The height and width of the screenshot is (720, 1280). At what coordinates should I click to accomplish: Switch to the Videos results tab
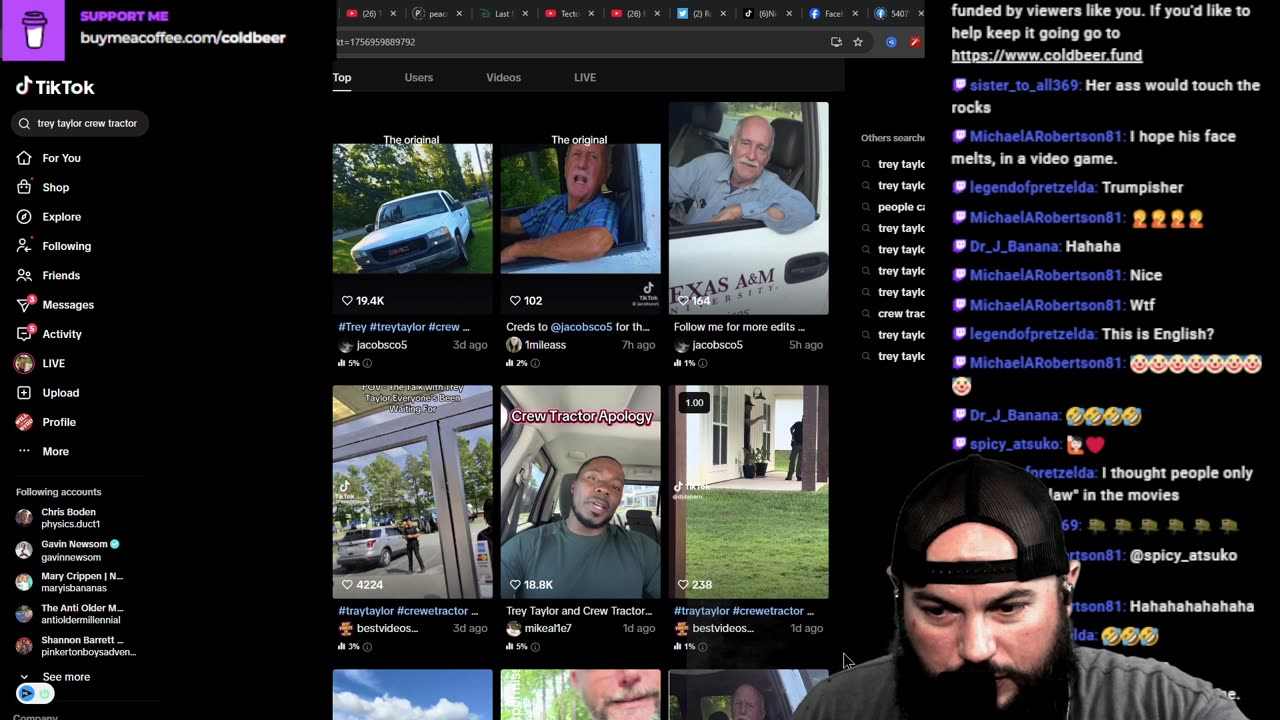[x=503, y=78]
